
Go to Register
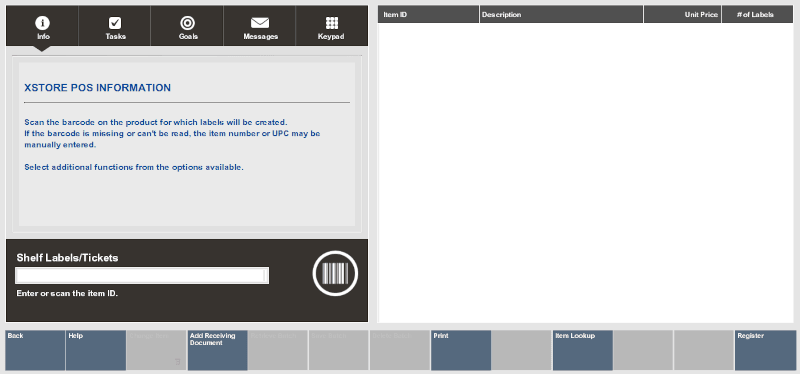(765, 350)
